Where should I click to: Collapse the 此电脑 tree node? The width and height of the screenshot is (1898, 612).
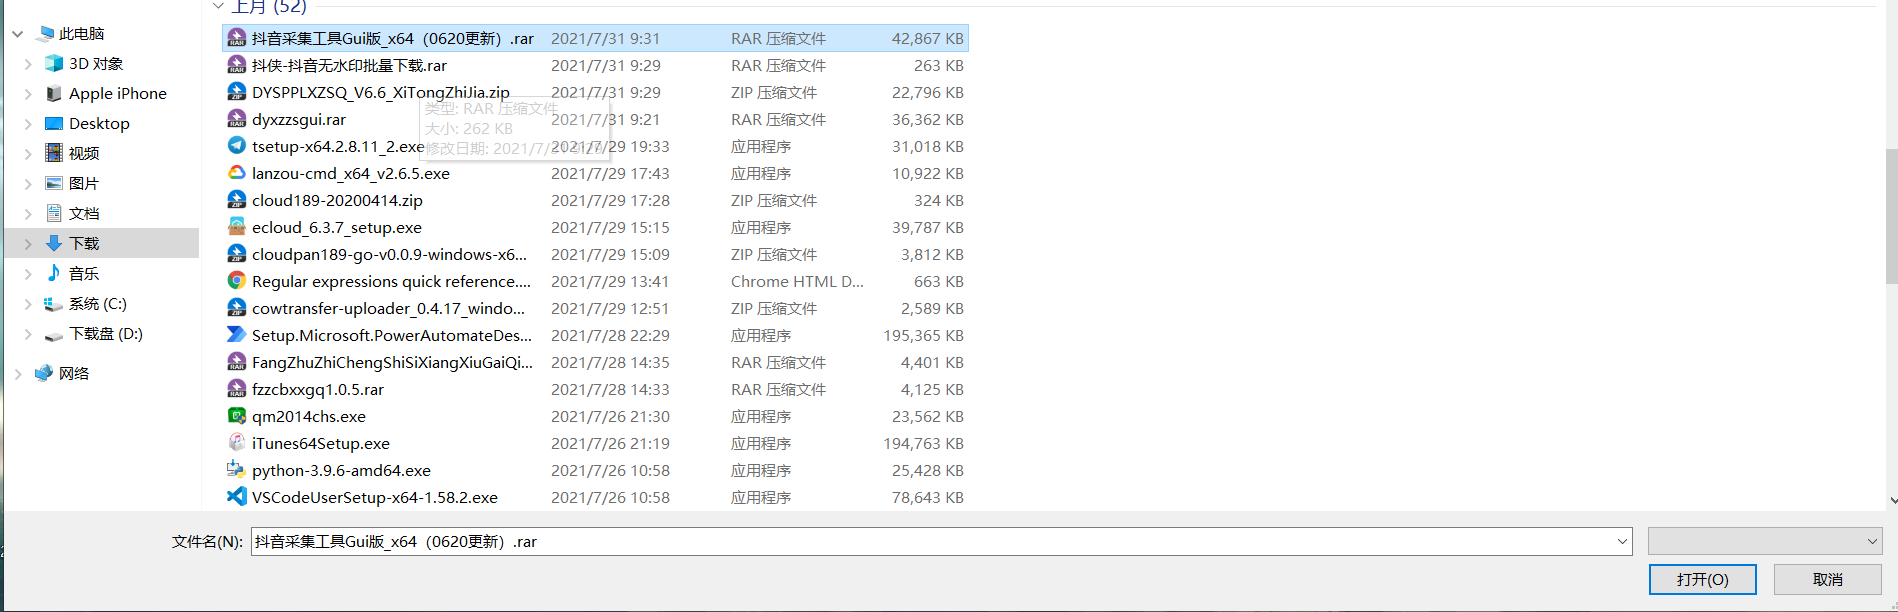tap(17, 34)
